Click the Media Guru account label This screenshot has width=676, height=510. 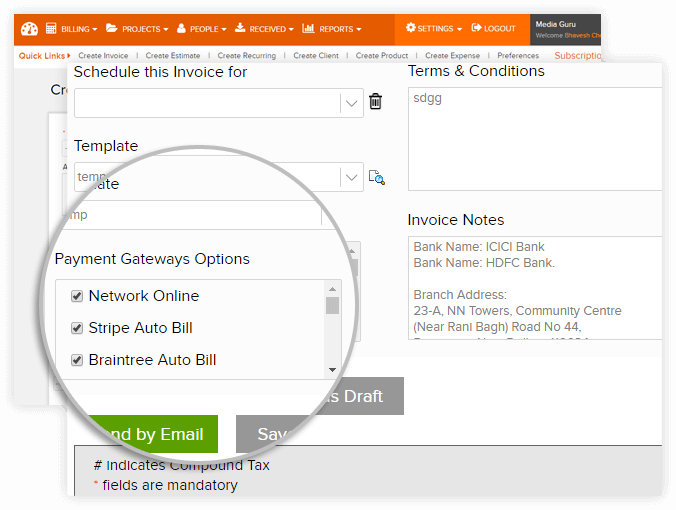click(x=556, y=24)
